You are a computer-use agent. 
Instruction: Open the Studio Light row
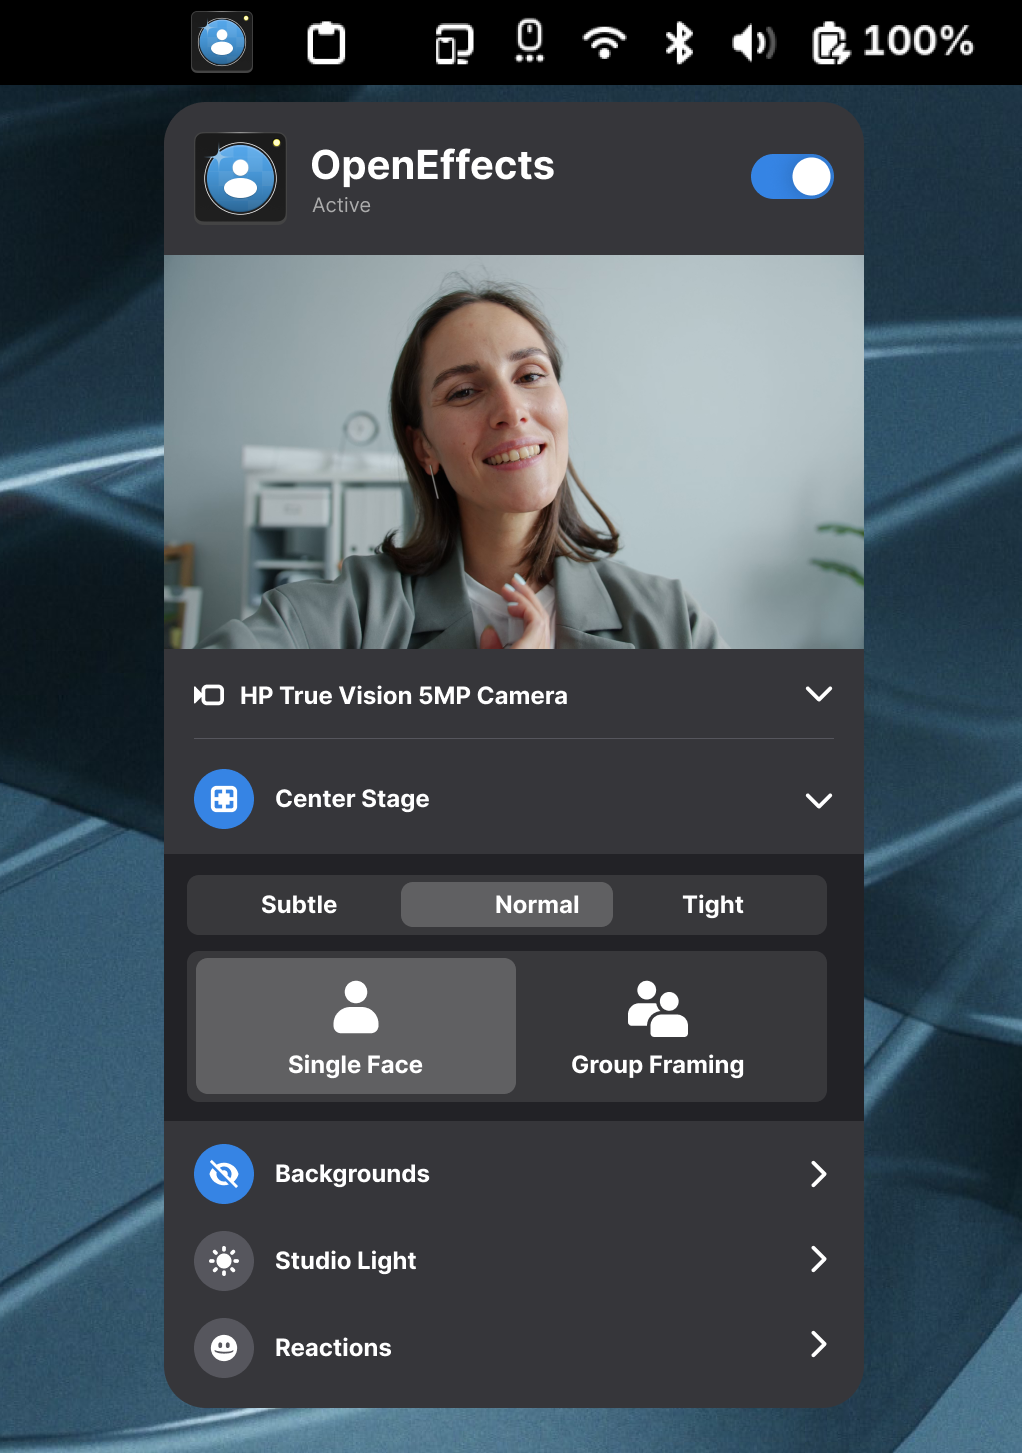(514, 1261)
